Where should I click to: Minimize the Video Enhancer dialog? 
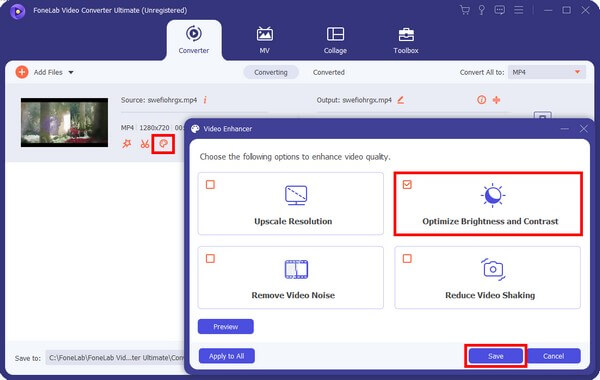point(564,129)
